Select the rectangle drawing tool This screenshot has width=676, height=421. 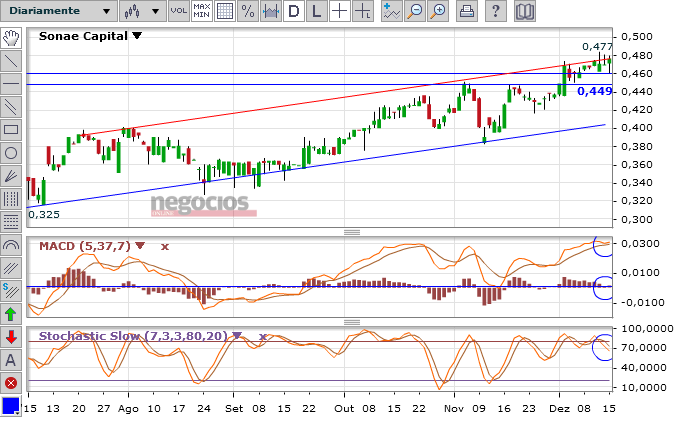pos(11,130)
